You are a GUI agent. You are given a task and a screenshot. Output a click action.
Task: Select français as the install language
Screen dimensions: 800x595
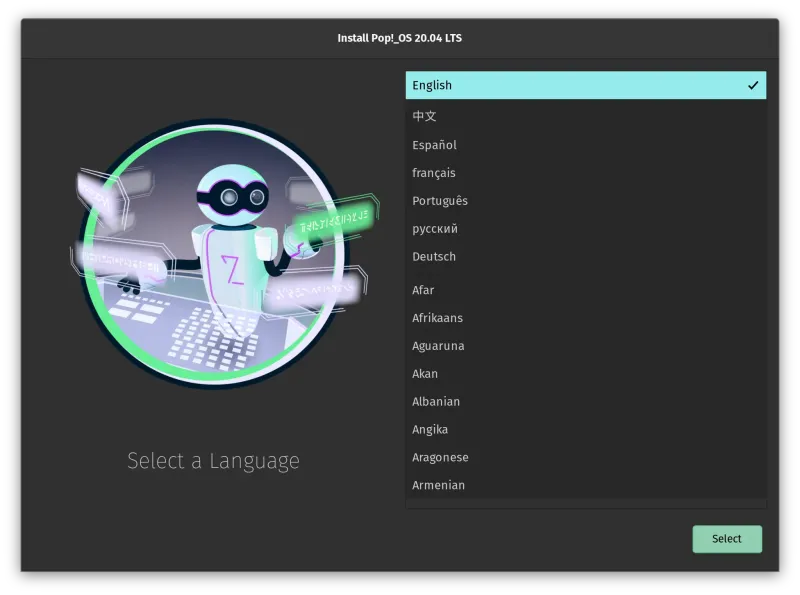click(x=586, y=173)
